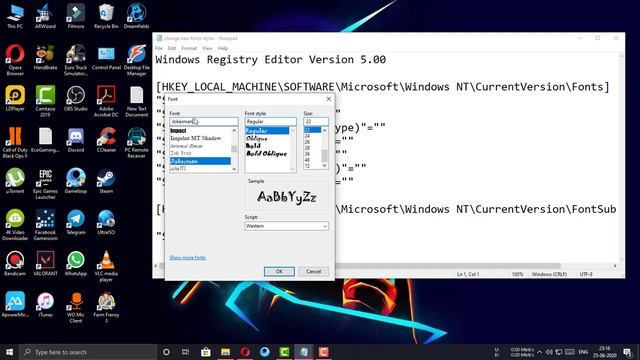Viewport: 640px width, 360px height.
Task: Open iTunes desktop icon
Action: click(x=45, y=304)
